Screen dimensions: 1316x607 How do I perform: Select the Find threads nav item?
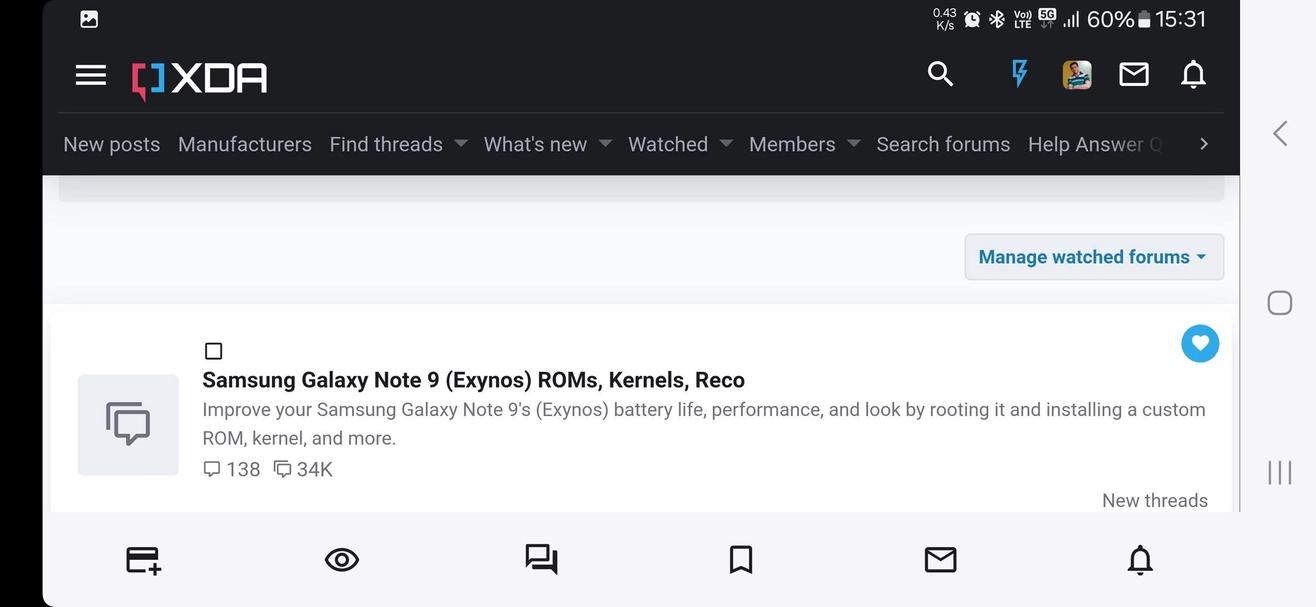point(386,144)
